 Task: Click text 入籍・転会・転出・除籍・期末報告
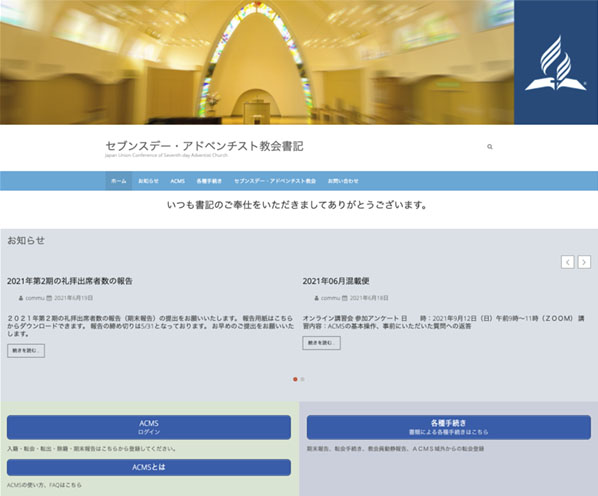(92, 449)
